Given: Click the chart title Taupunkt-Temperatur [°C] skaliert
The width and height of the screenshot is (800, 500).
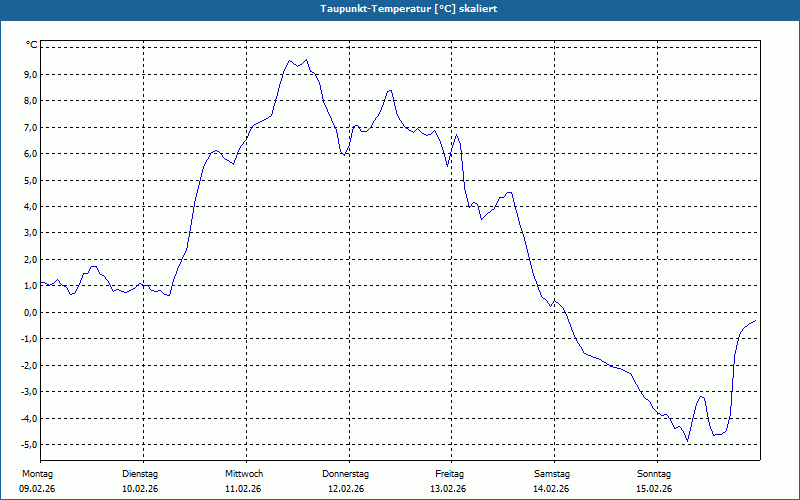Looking at the screenshot, I should (x=409, y=9).
